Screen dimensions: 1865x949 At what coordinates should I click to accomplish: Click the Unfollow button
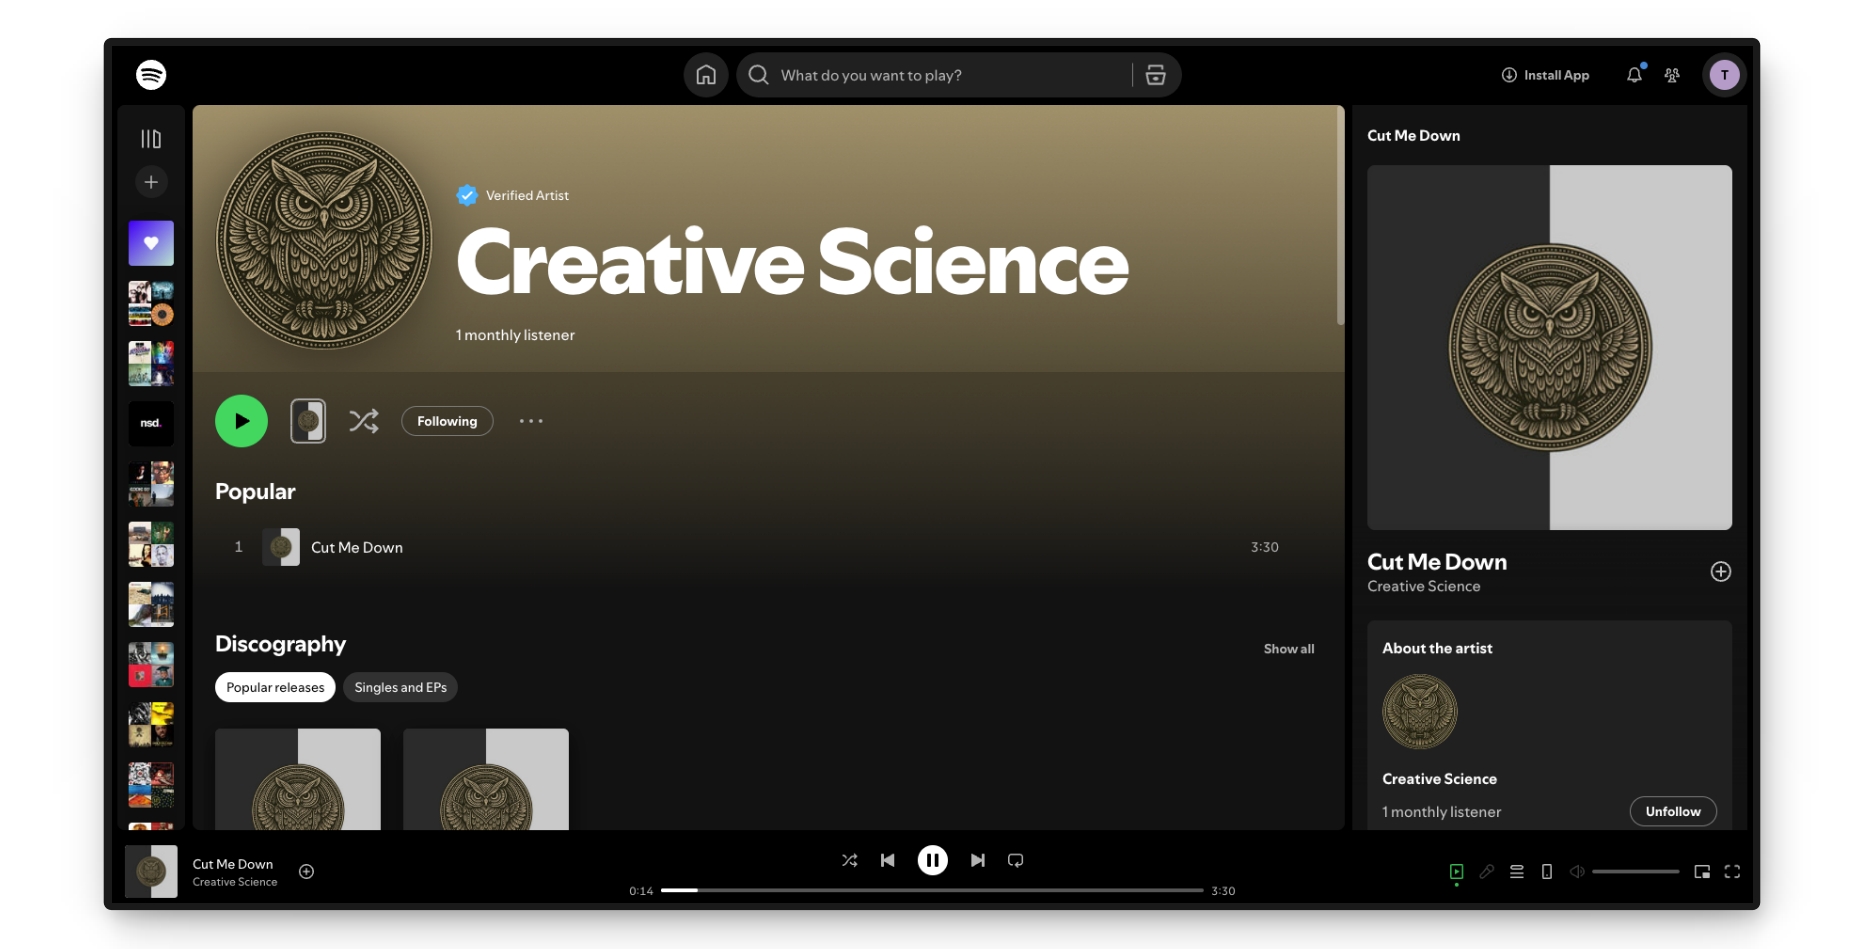coord(1672,811)
